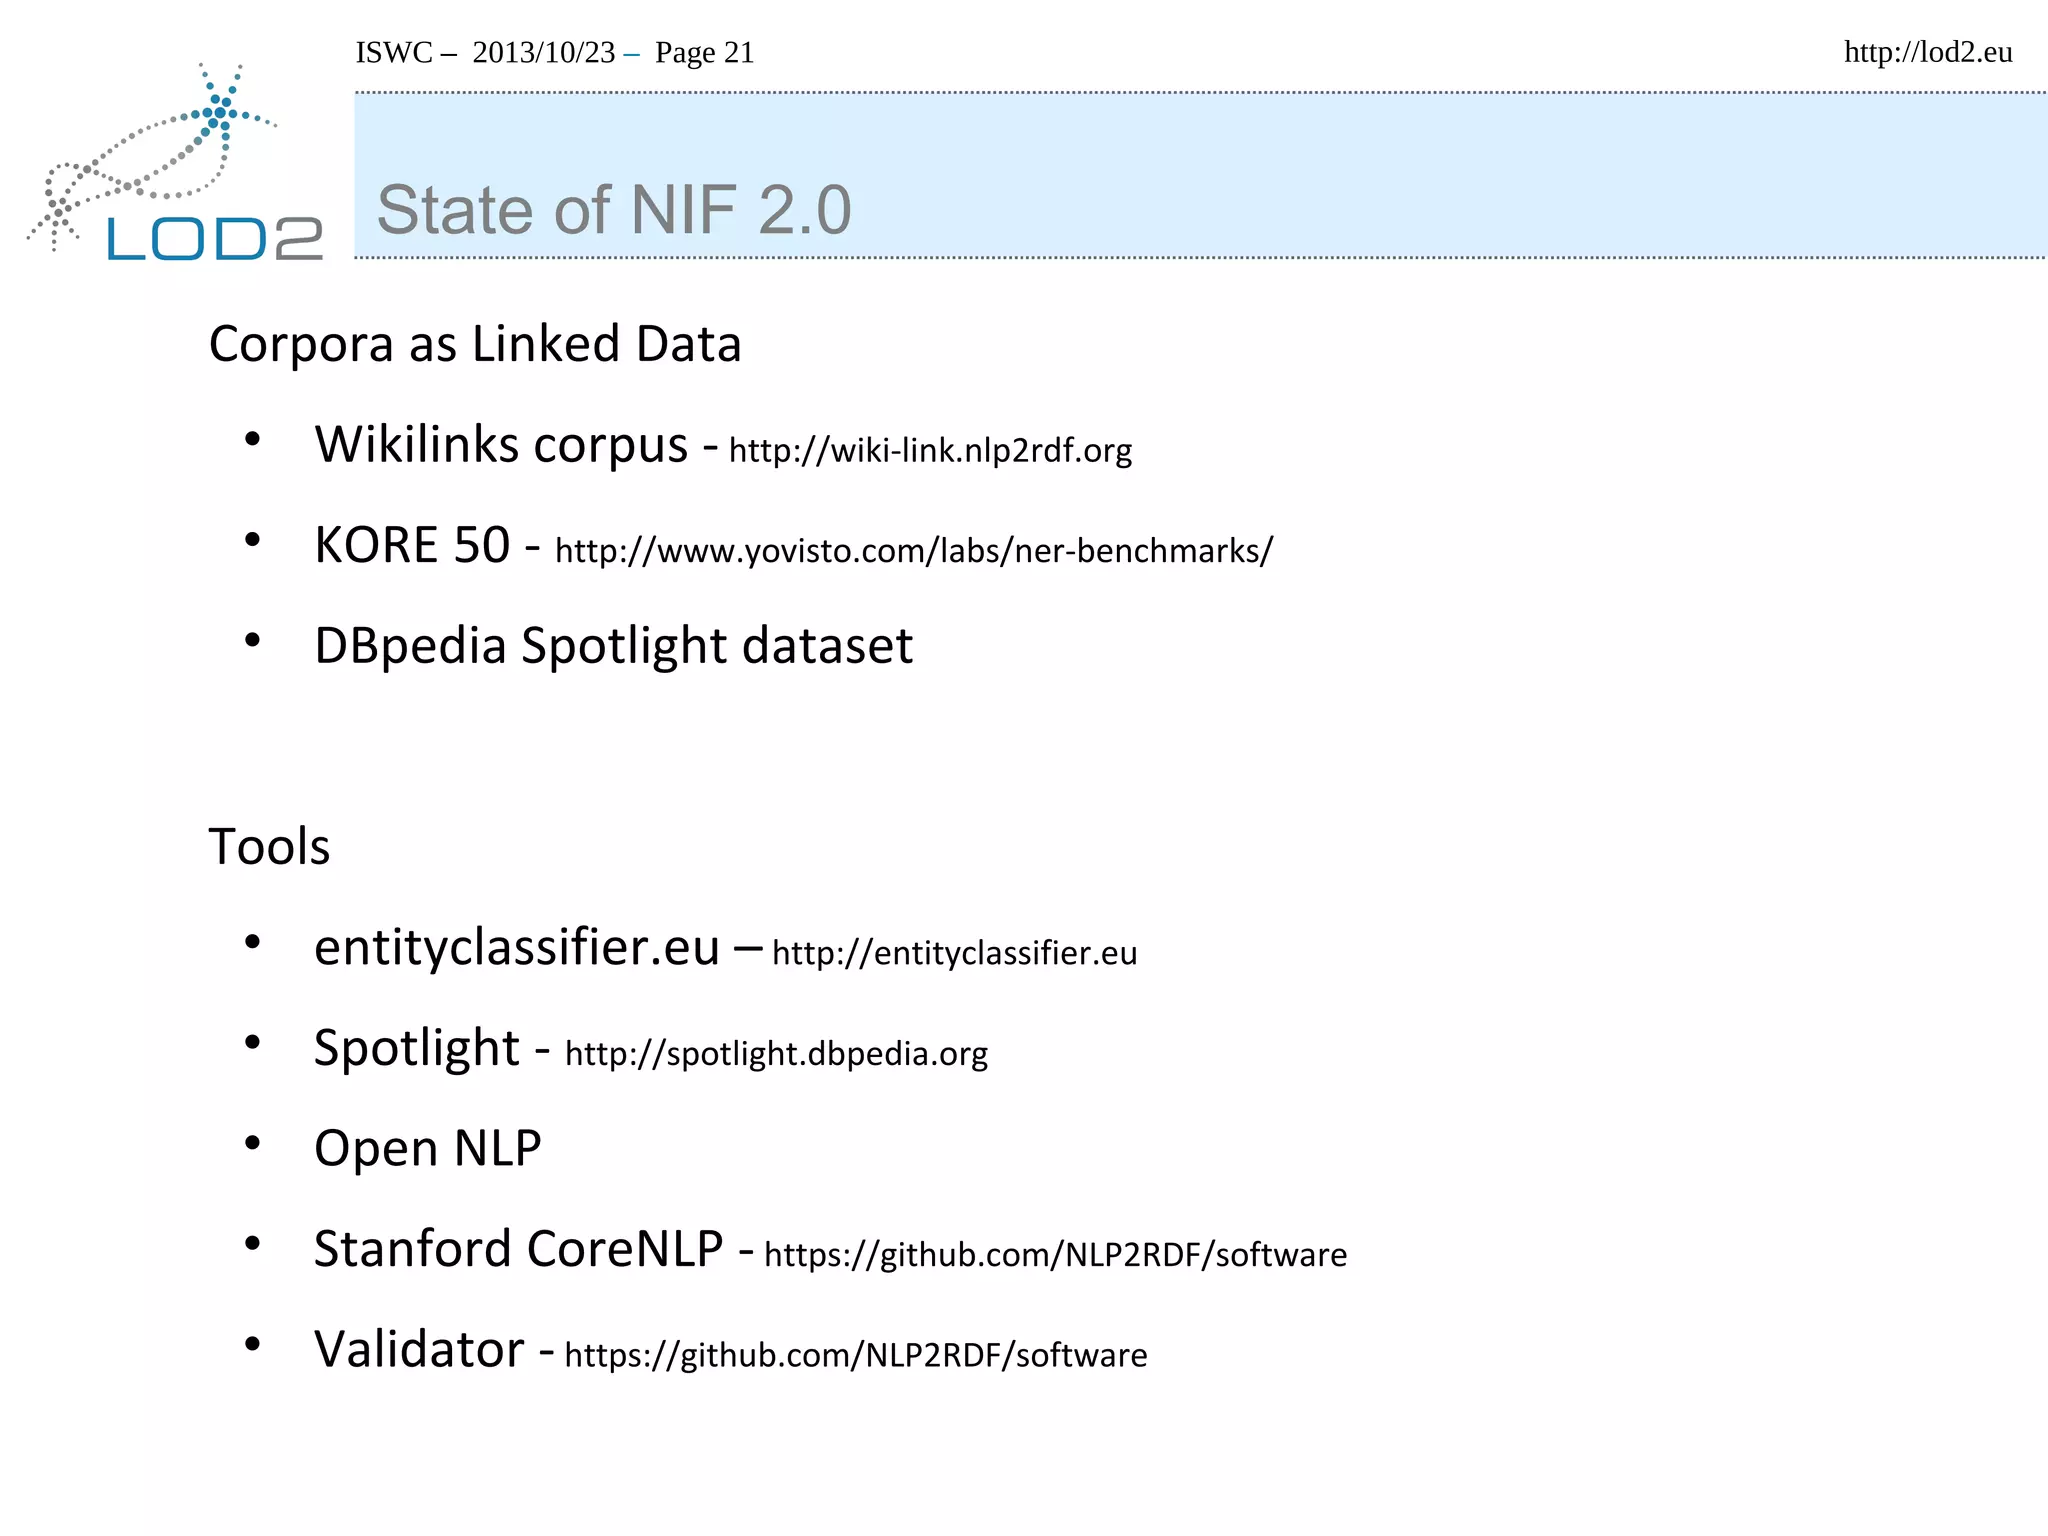
Task: Click the ISWC Page 21 header text
Action: pos(555,52)
